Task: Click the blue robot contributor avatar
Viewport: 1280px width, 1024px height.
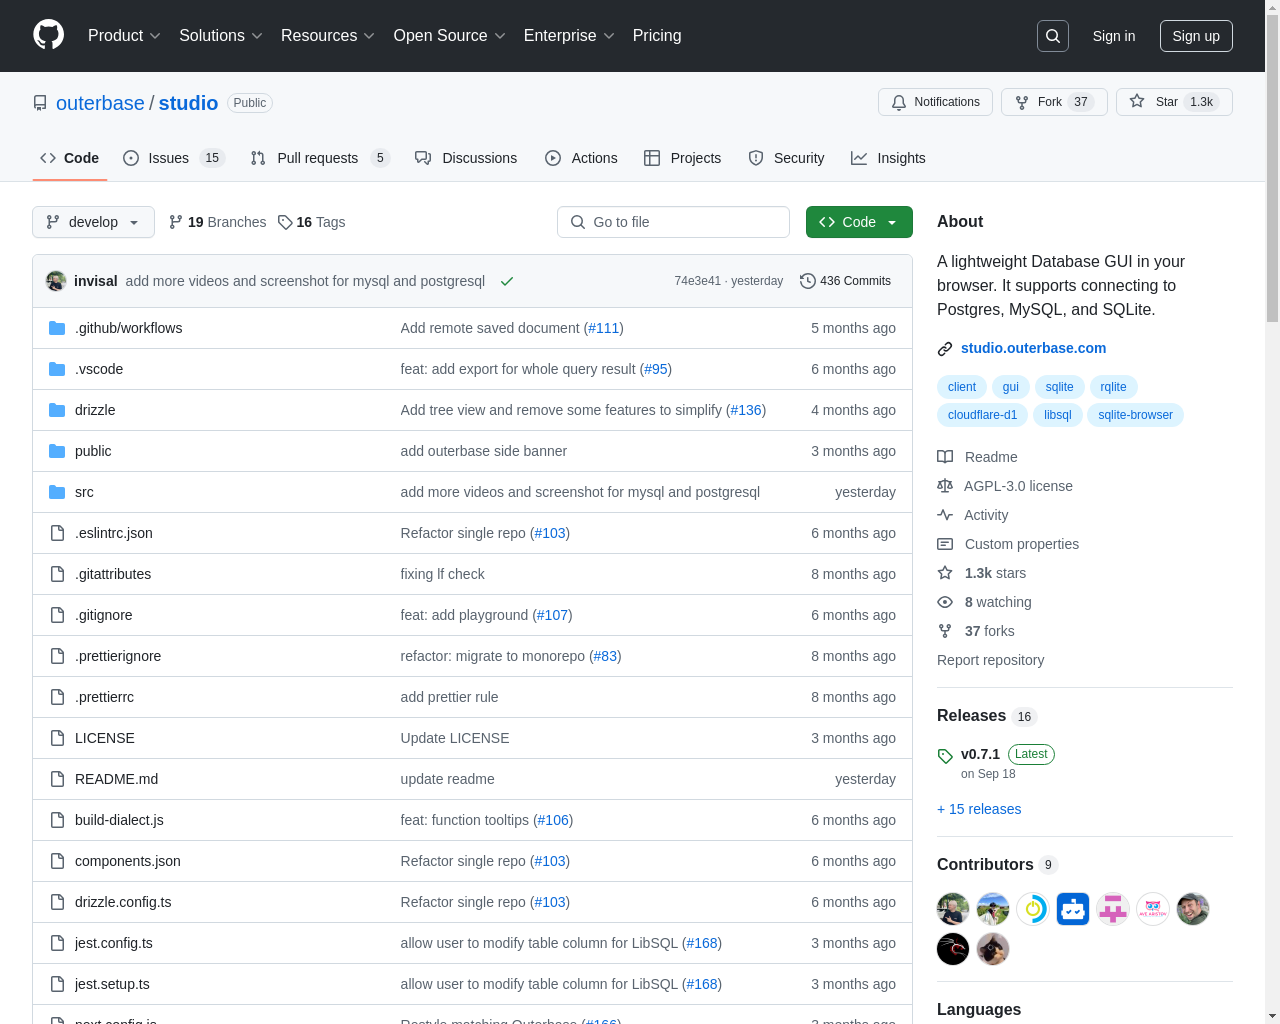Action: tap(1073, 909)
